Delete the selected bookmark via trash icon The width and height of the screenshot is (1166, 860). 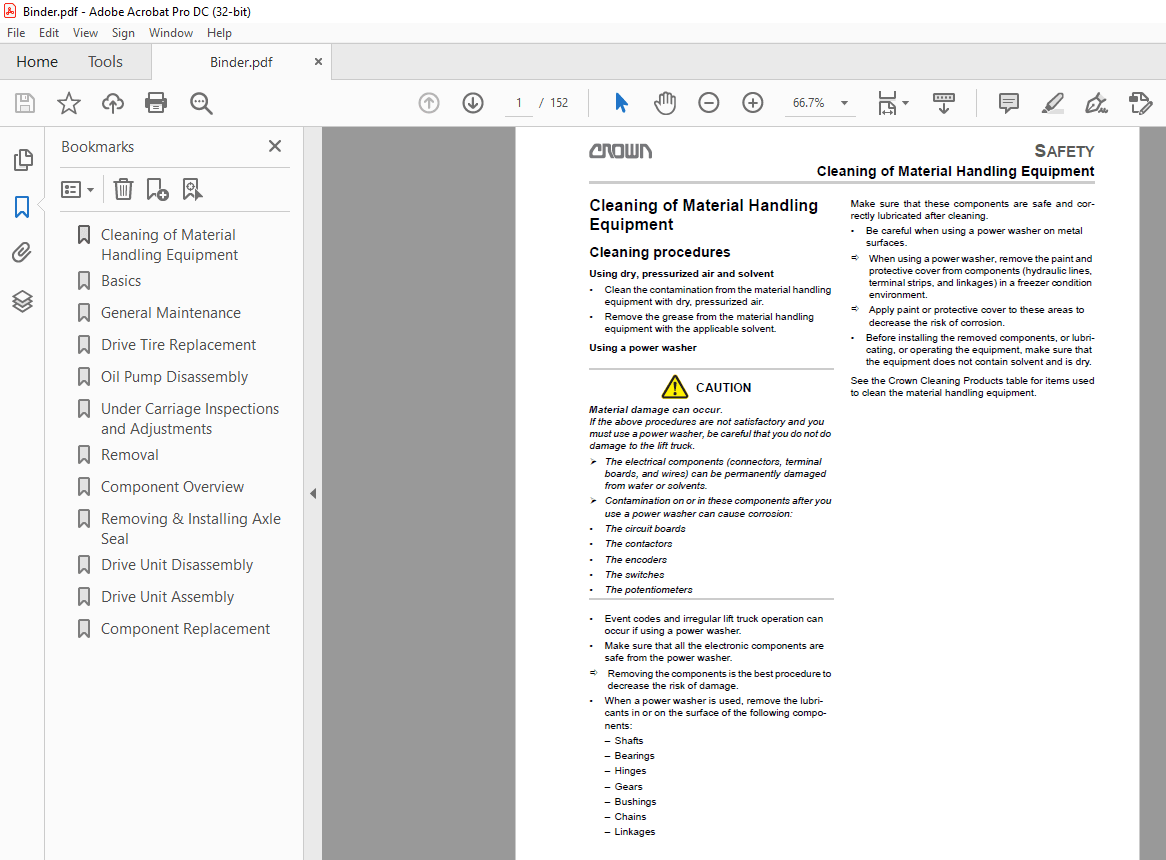click(123, 189)
